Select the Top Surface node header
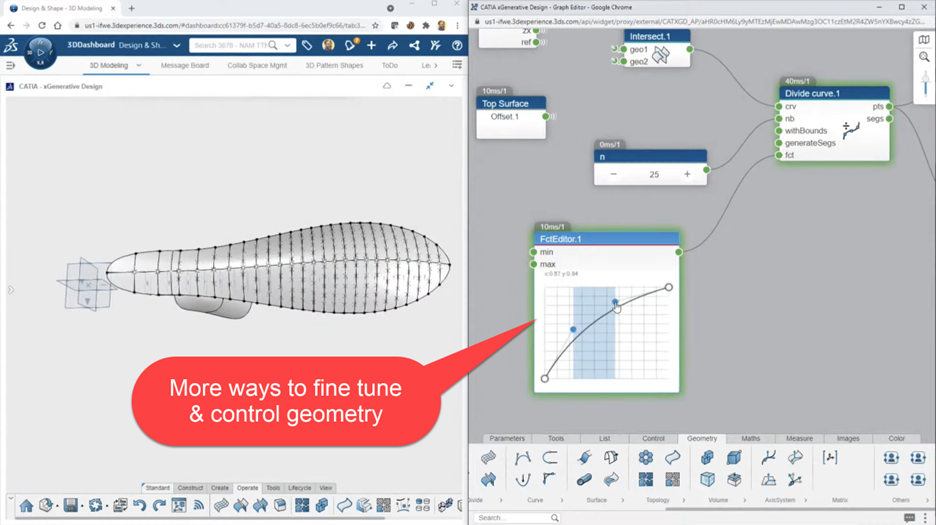Viewport: 936px width, 525px height. click(x=511, y=104)
